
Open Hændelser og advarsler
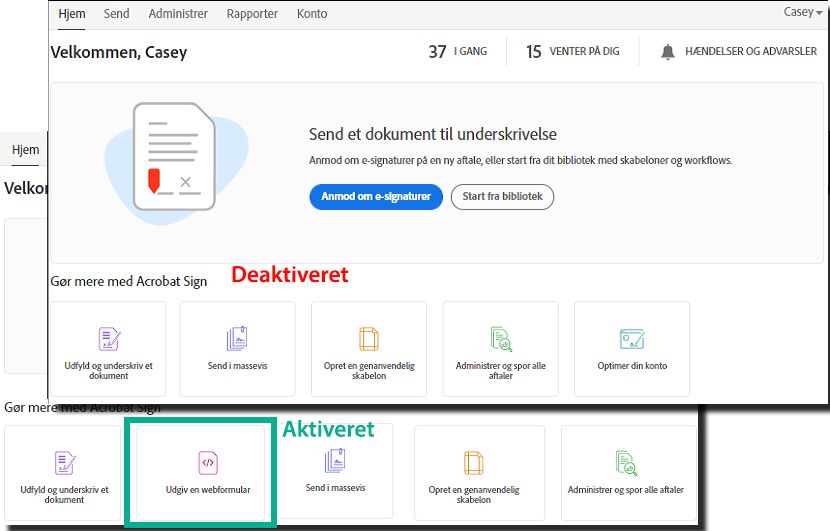(x=751, y=51)
